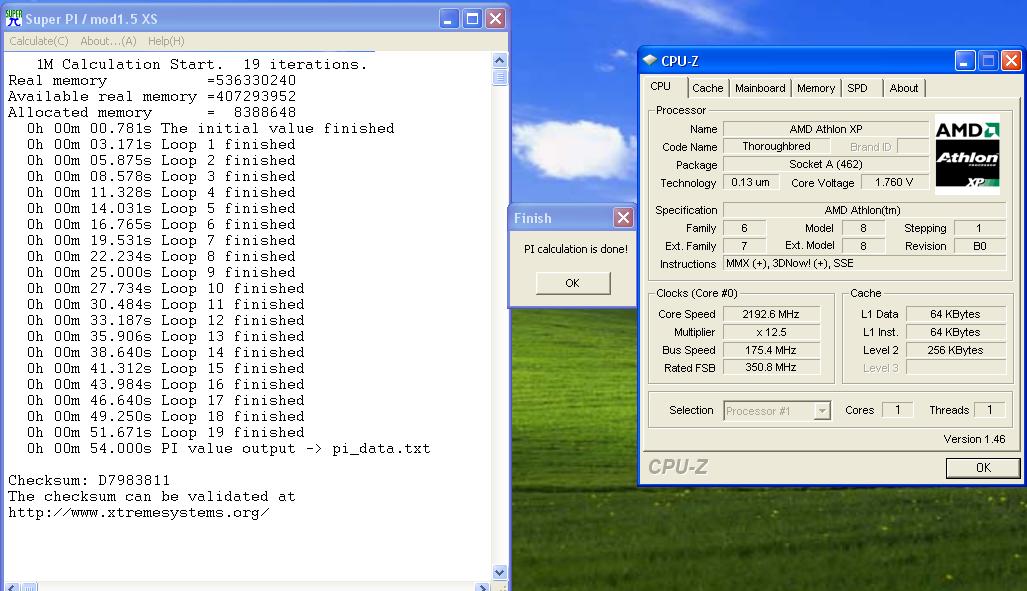The height and width of the screenshot is (591, 1027).
Task: Click the 'PI calculation is done!' message
Action: pos(576,249)
